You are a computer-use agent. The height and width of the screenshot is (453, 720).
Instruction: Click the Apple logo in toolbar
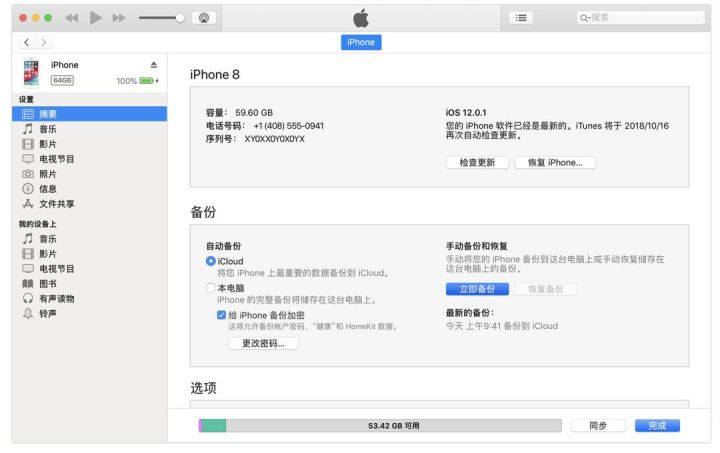(x=361, y=18)
